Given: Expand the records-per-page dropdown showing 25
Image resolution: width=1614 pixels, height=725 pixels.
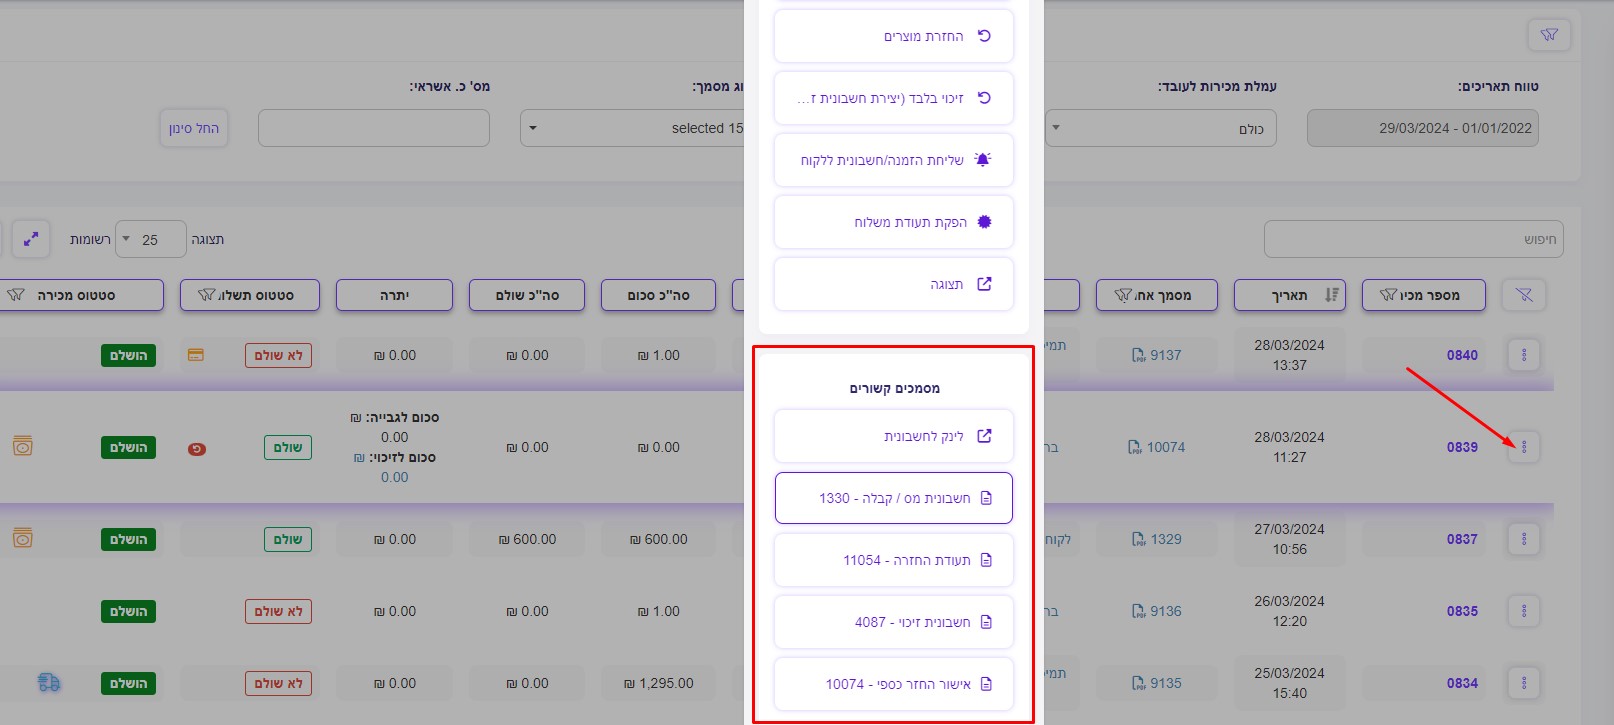Looking at the screenshot, I should [150, 240].
